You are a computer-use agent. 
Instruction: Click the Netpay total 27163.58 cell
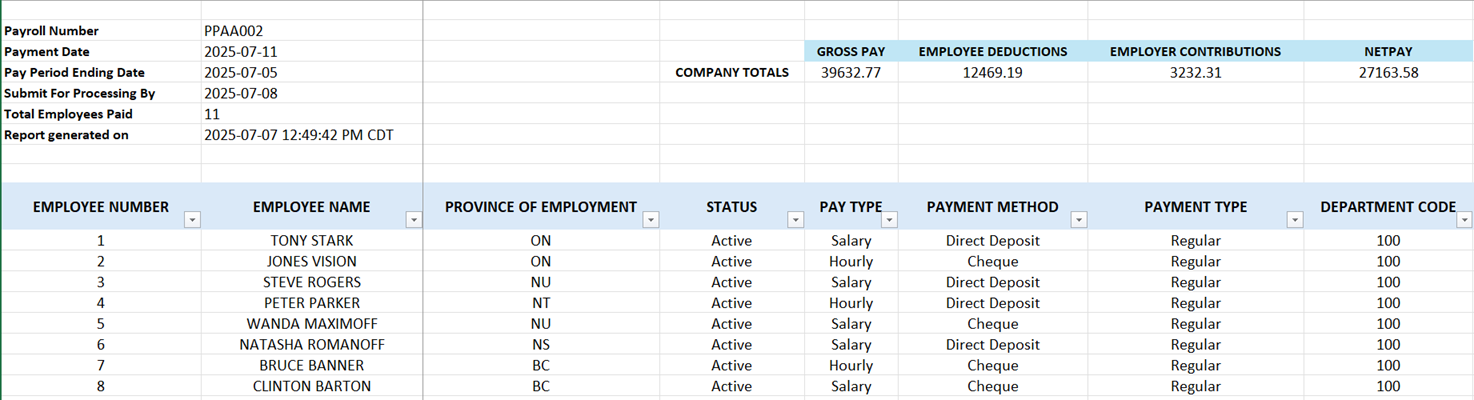click(1387, 73)
